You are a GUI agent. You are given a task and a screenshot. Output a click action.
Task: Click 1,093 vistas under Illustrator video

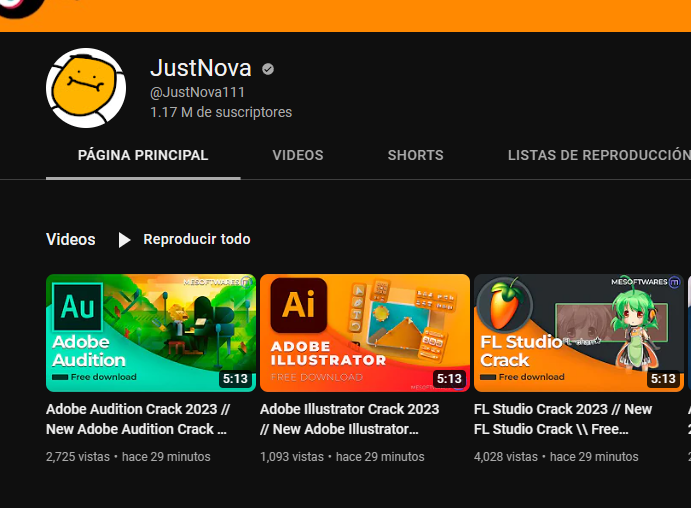(292, 457)
